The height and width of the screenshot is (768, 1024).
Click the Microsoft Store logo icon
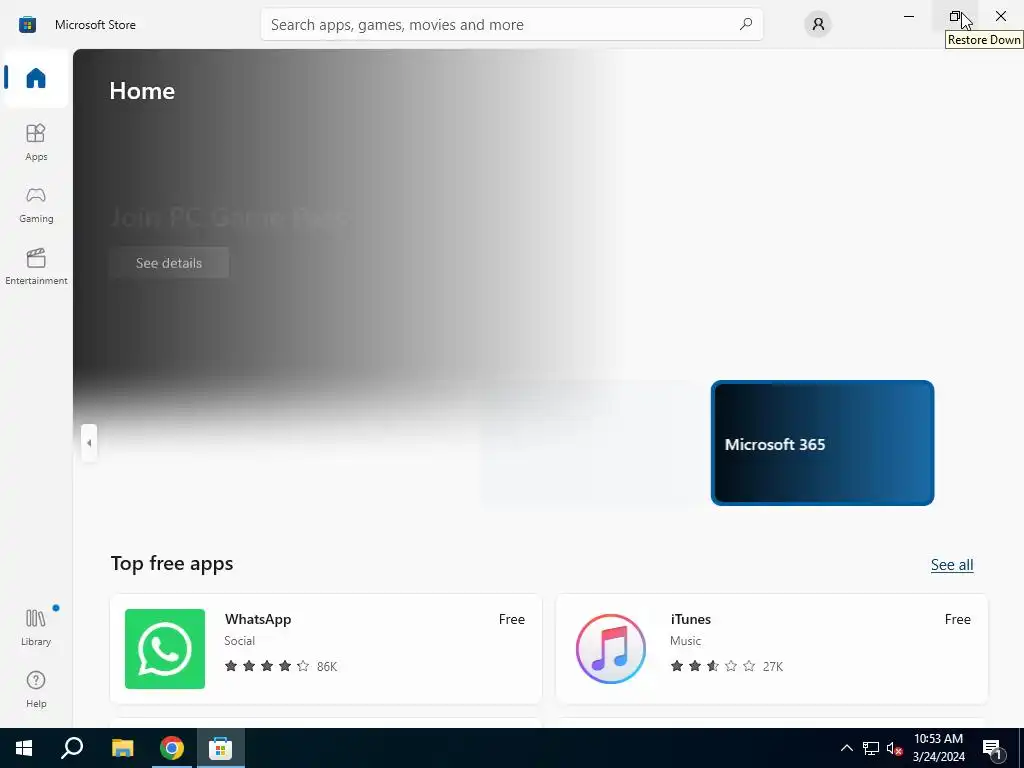(x=27, y=25)
